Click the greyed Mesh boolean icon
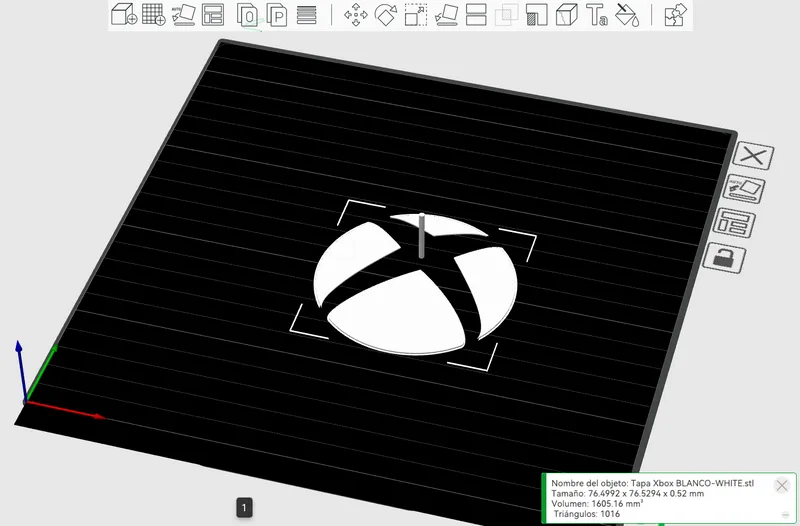 point(507,14)
